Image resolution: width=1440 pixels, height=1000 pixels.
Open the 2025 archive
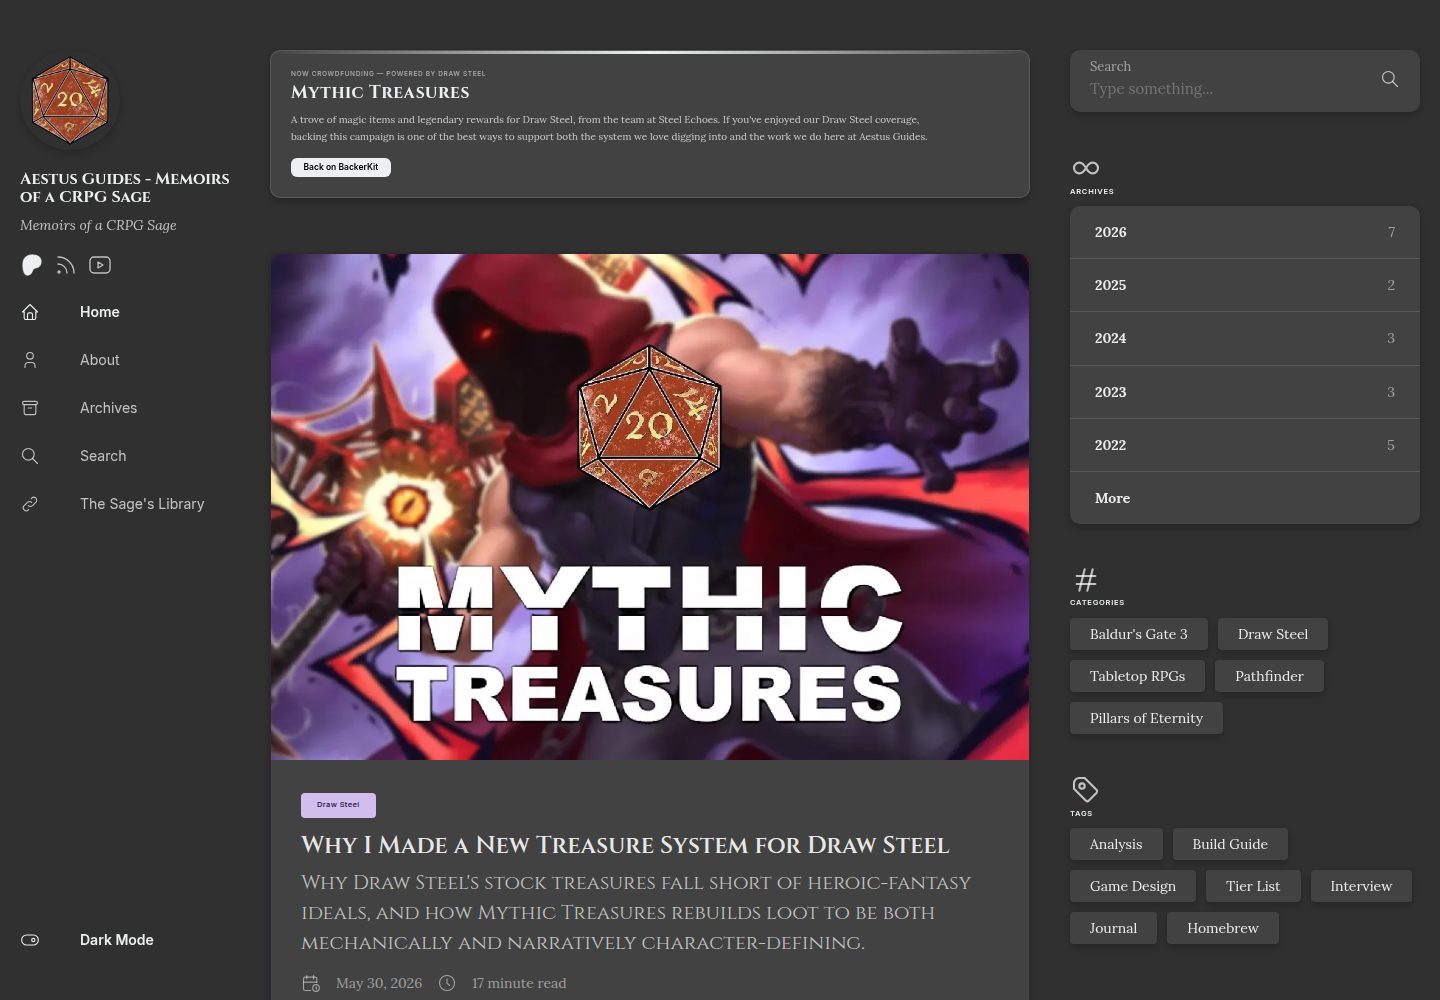click(x=1245, y=285)
